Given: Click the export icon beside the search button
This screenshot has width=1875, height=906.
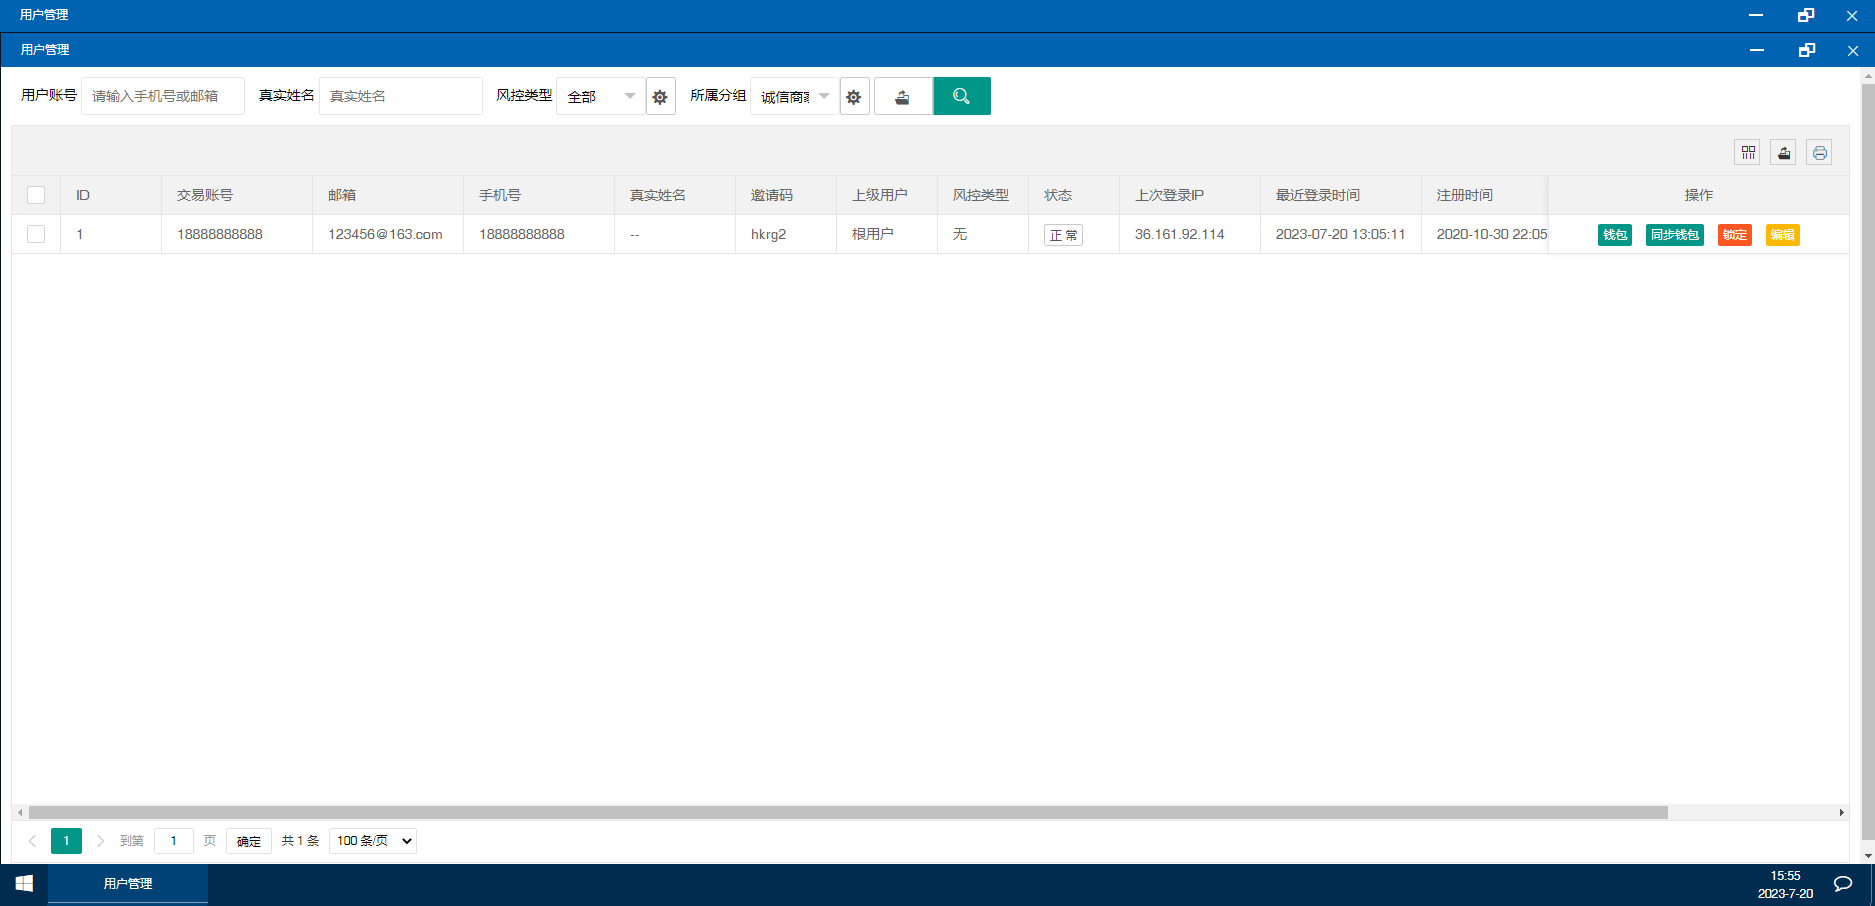Looking at the screenshot, I should tap(902, 96).
